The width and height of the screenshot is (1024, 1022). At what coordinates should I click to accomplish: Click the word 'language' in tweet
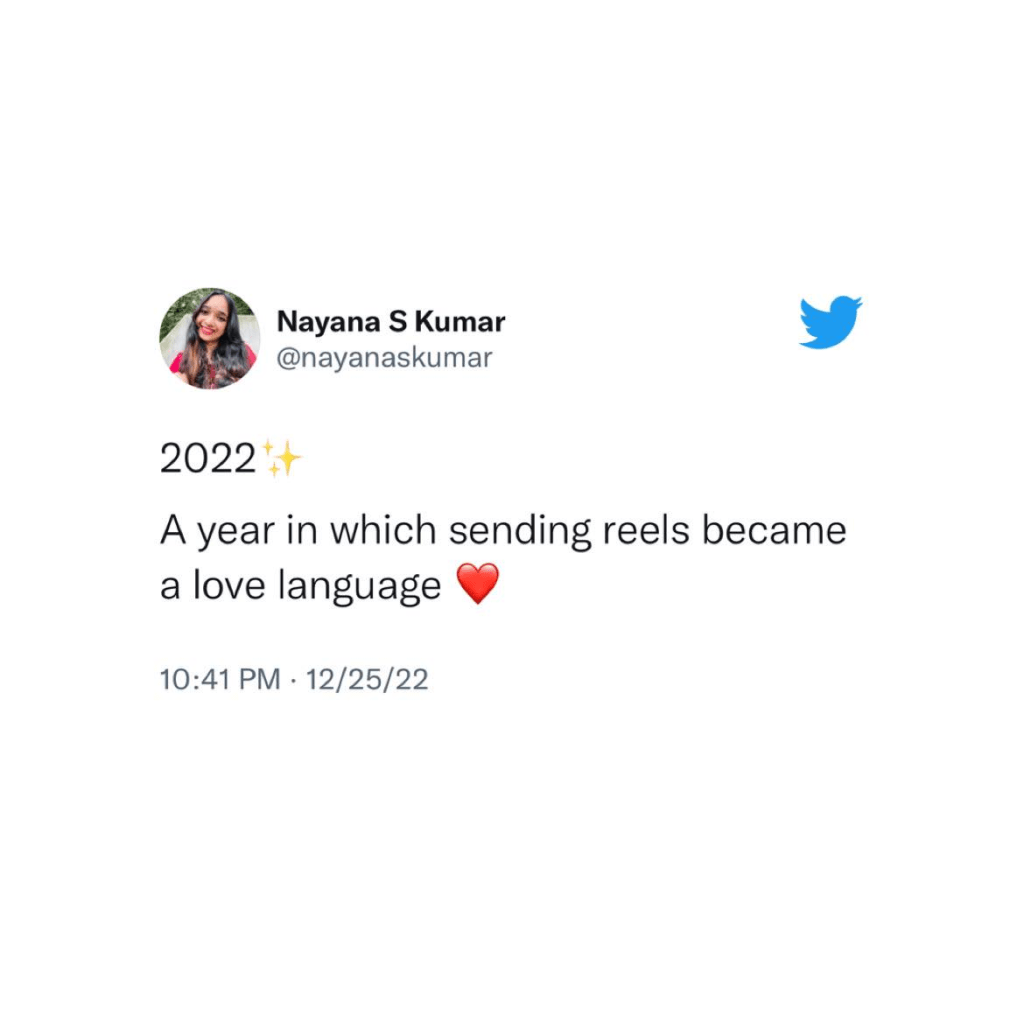coord(360,587)
